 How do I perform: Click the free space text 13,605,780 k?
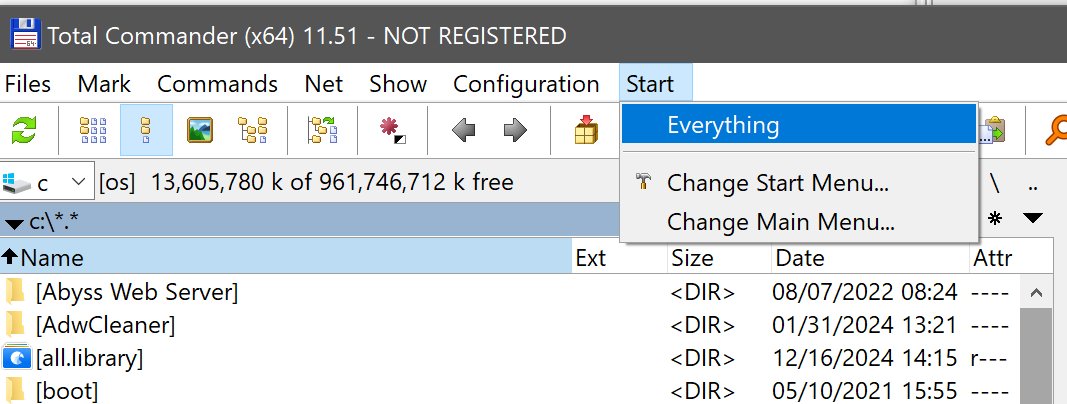click(x=218, y=182)
